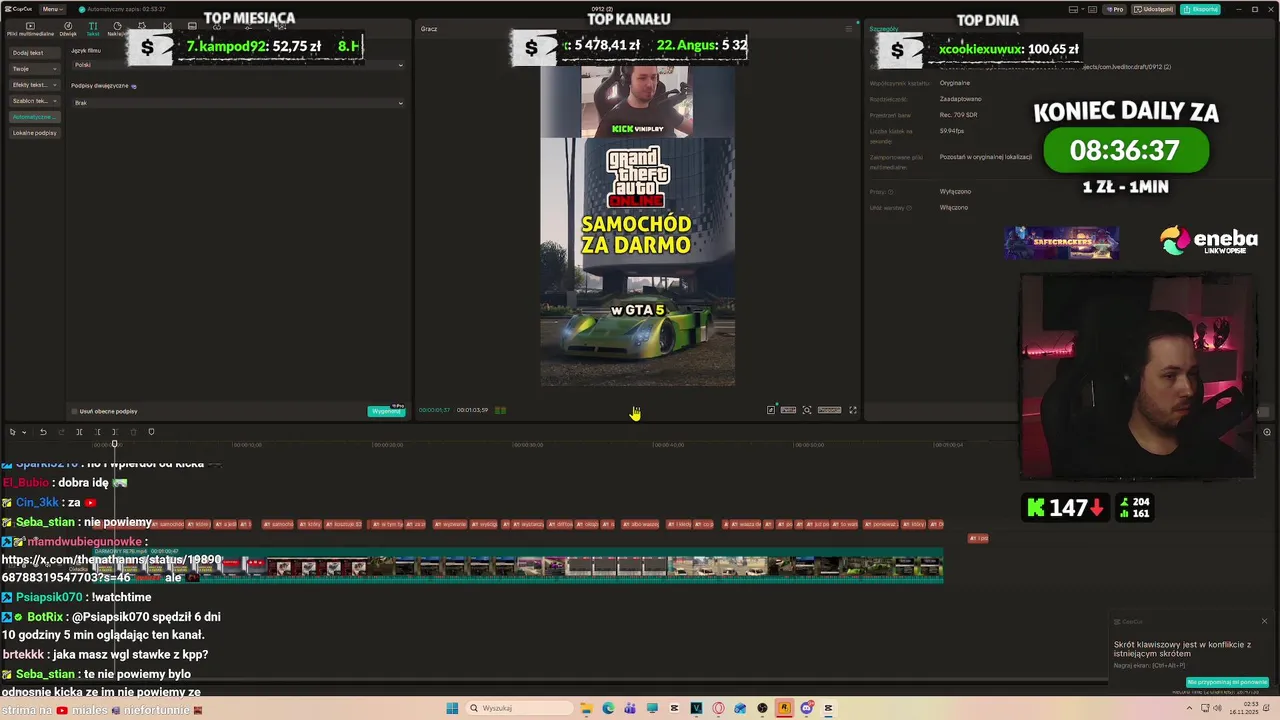Tick Usuń obecne podpisy checkbox

pyautogui.click(x=74, y=411)
